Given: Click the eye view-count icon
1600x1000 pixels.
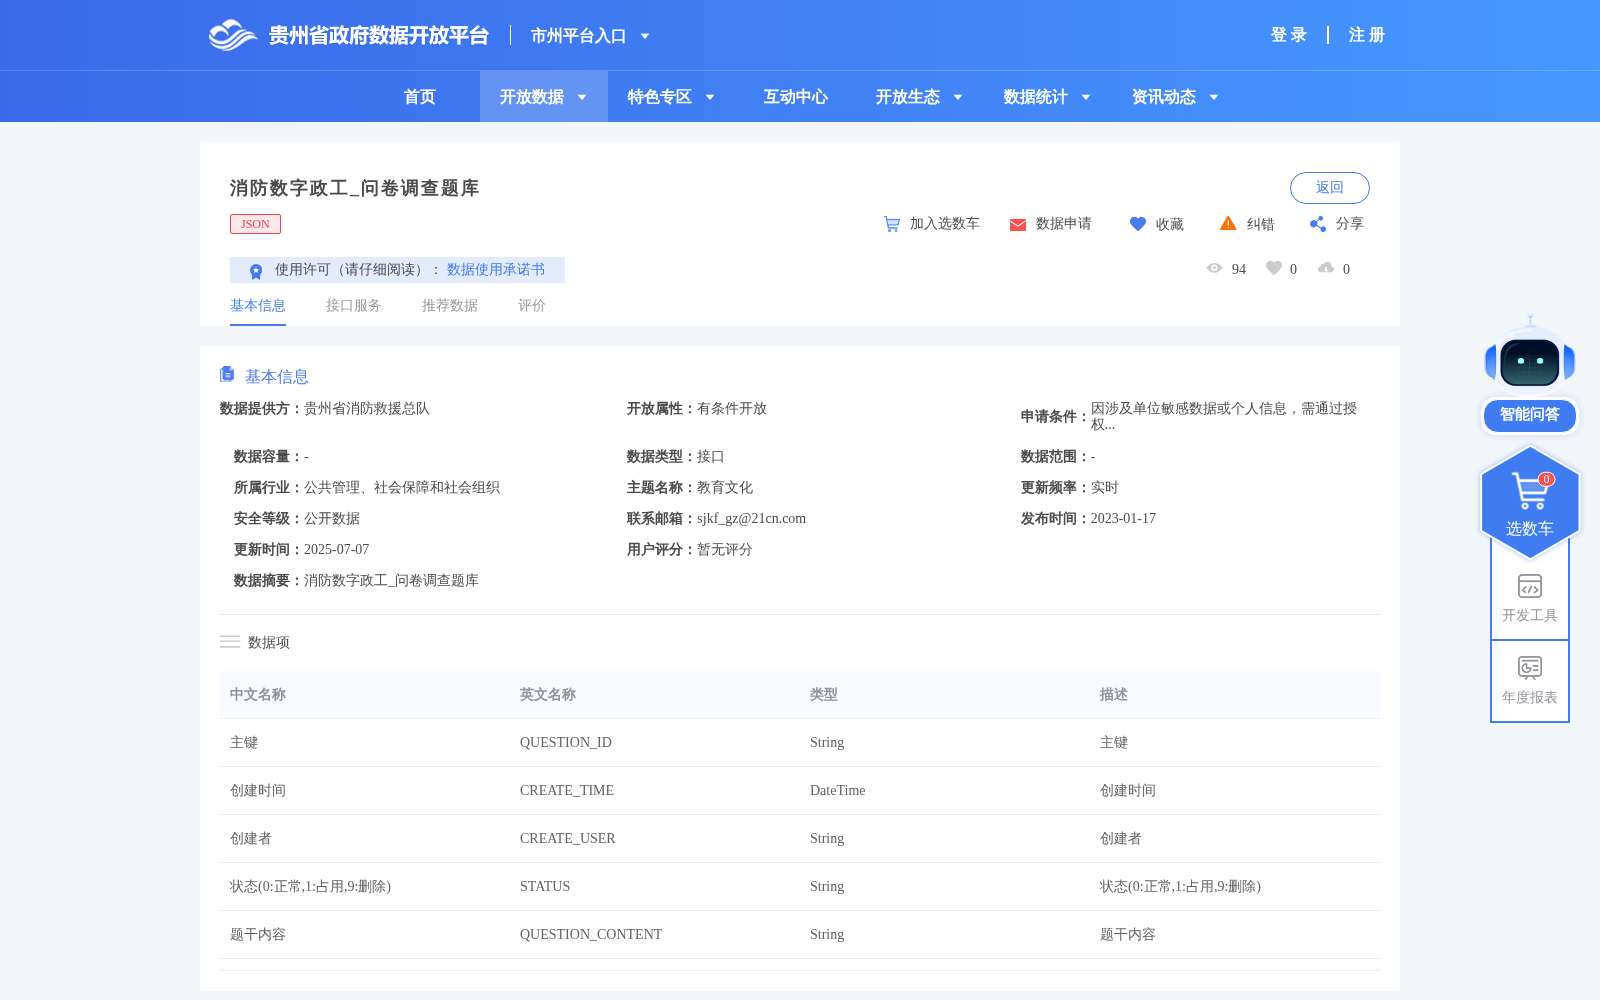Looking at the screenshot, I should 1214,268.
